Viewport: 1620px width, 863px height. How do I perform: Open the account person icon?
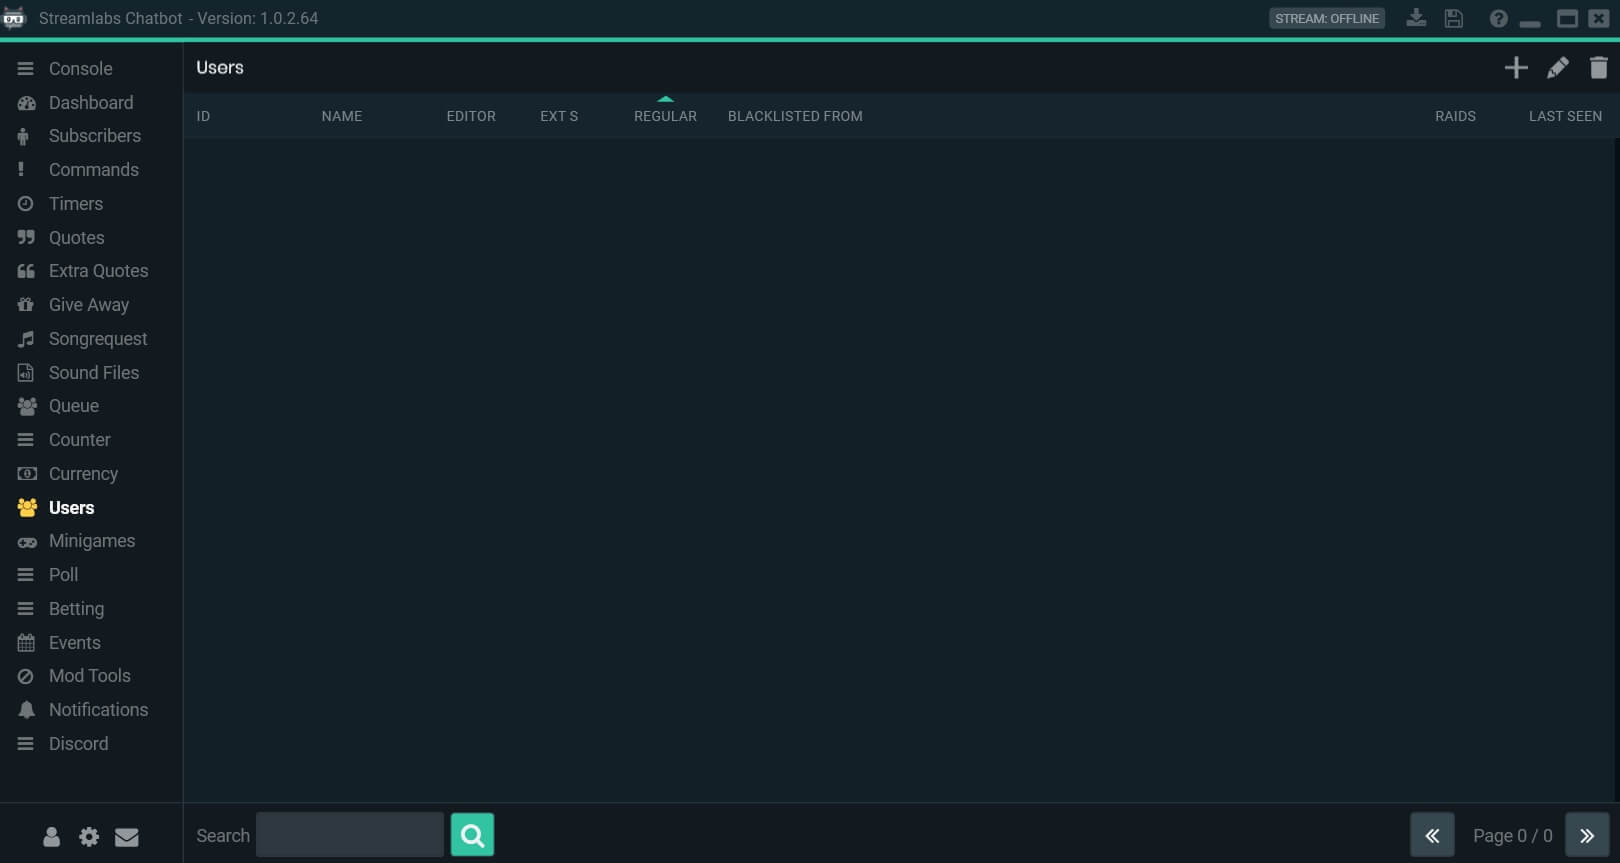[51, 837]
